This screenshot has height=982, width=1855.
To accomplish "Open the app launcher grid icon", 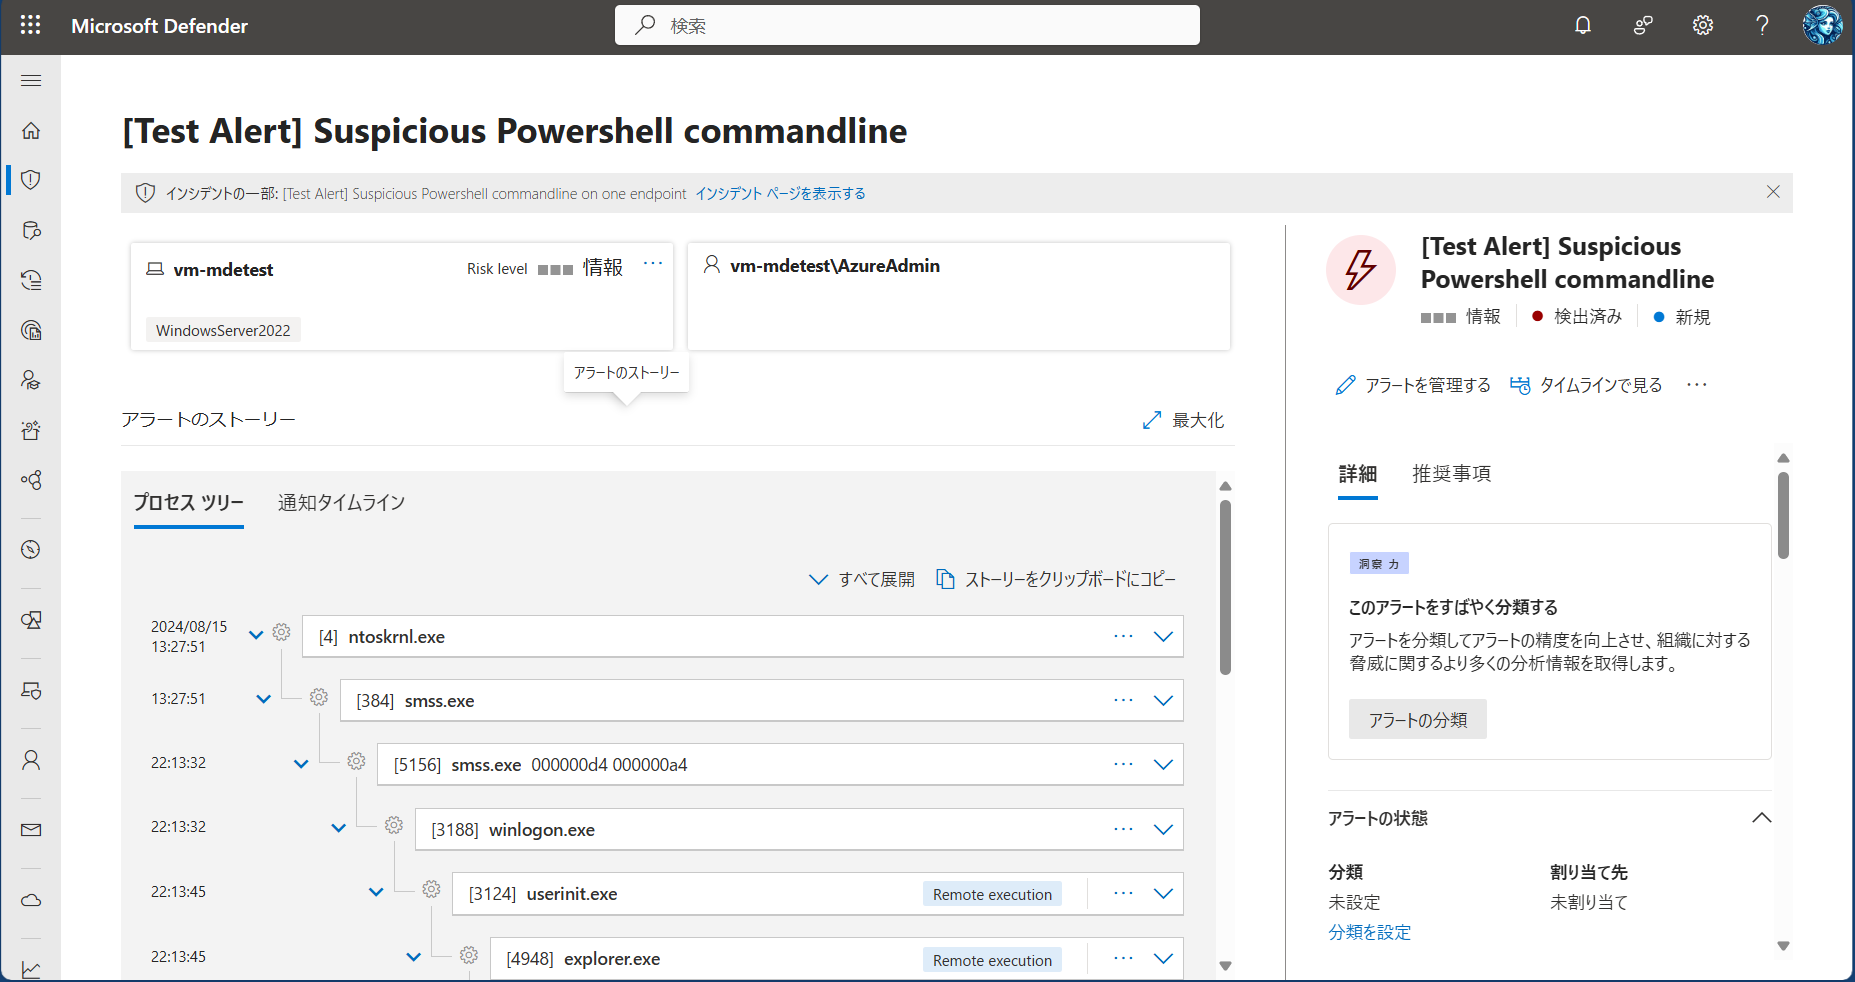I will click(x=30, y=25).
